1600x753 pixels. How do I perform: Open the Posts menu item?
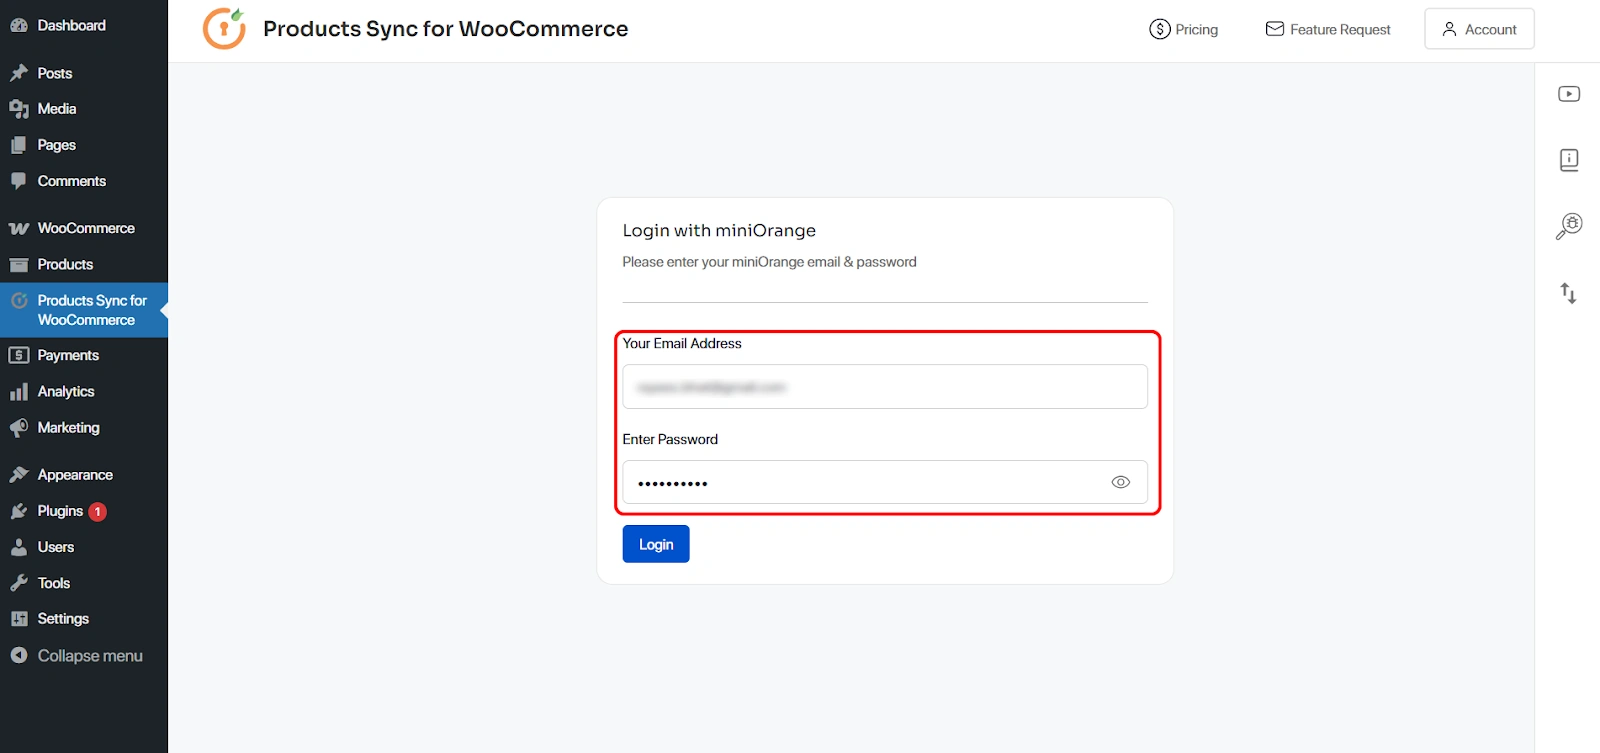click(x=84, y=73)
